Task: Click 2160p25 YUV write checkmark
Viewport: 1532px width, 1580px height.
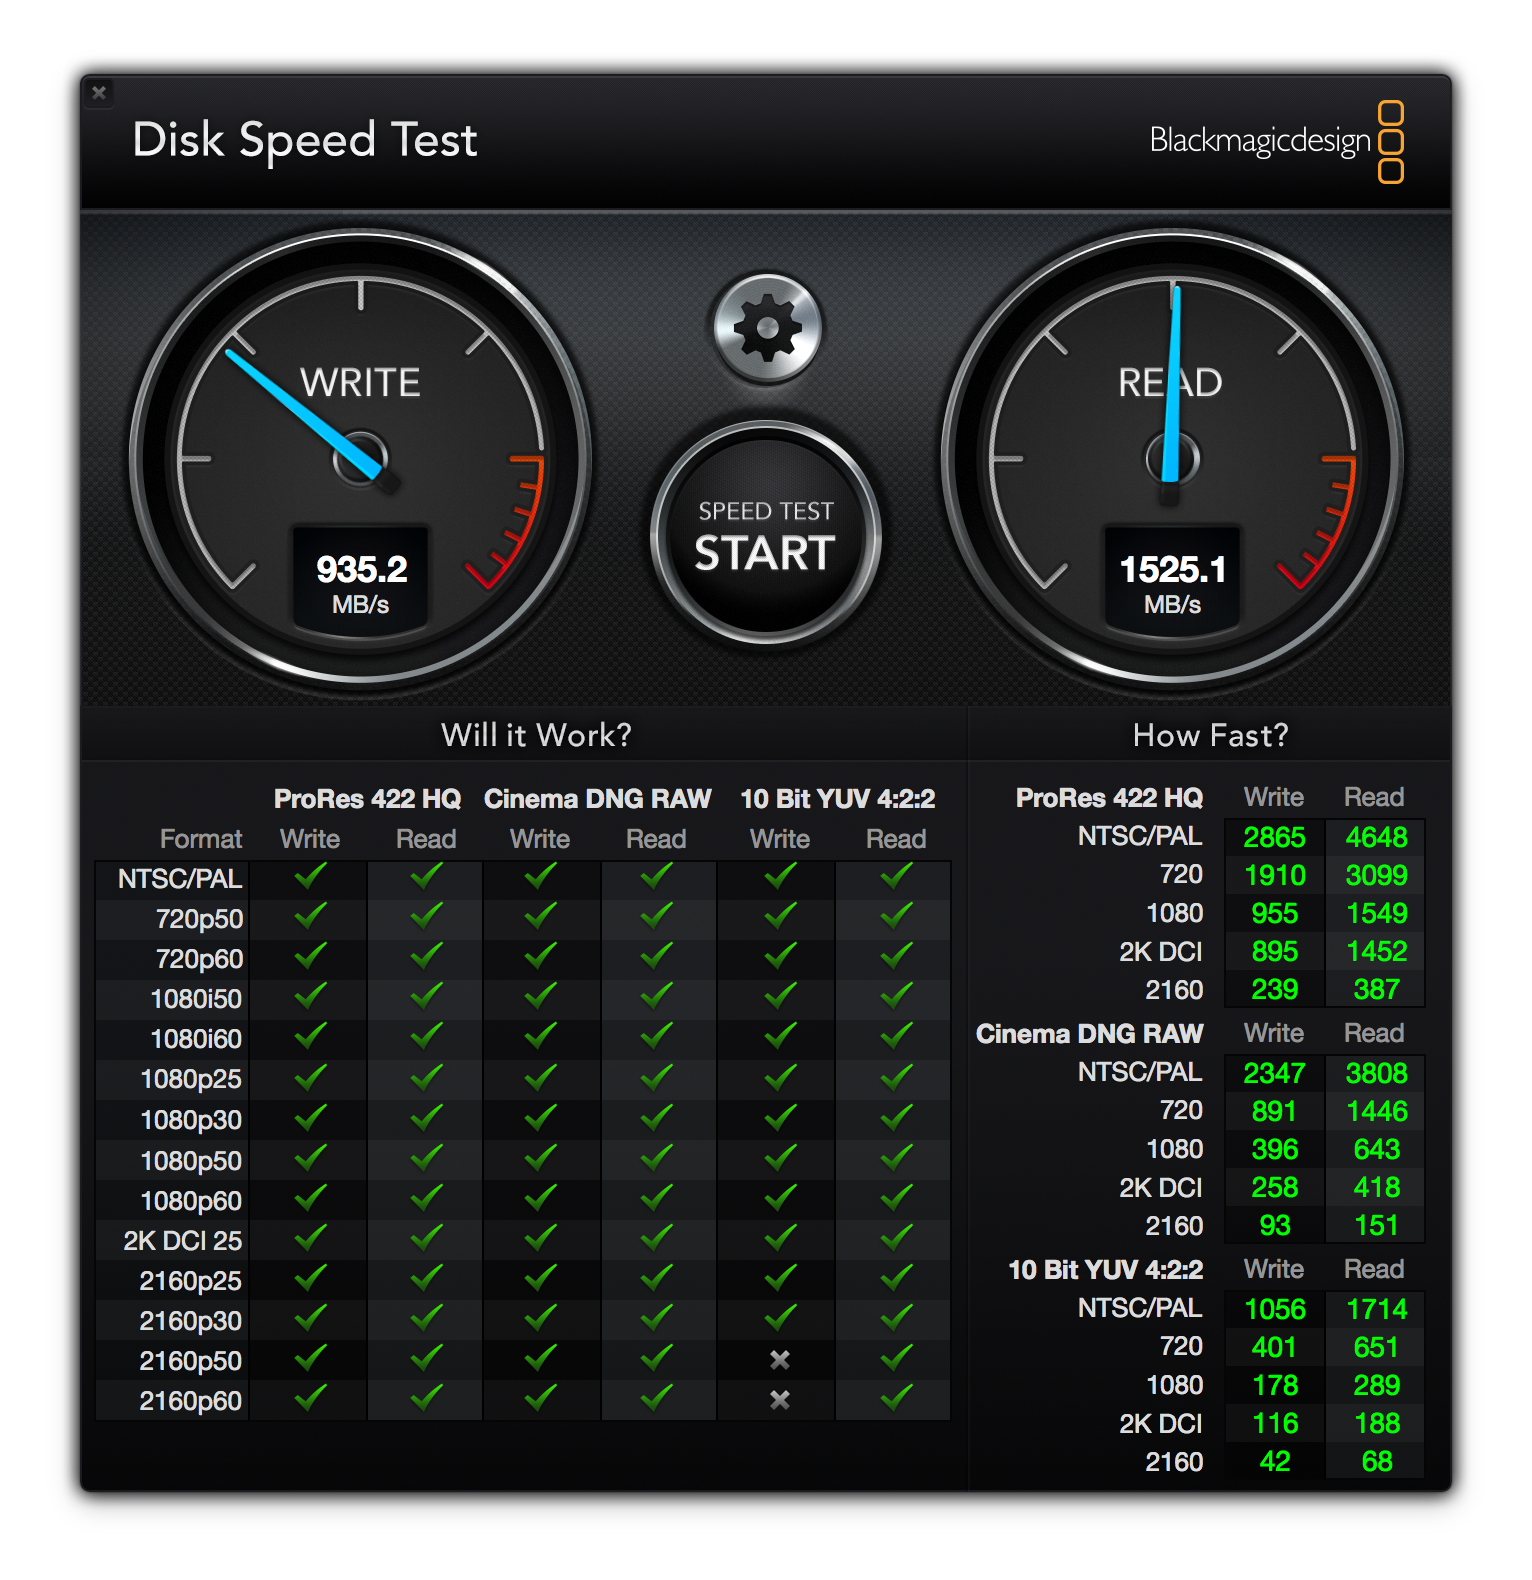Action: tap(780, 1278)
